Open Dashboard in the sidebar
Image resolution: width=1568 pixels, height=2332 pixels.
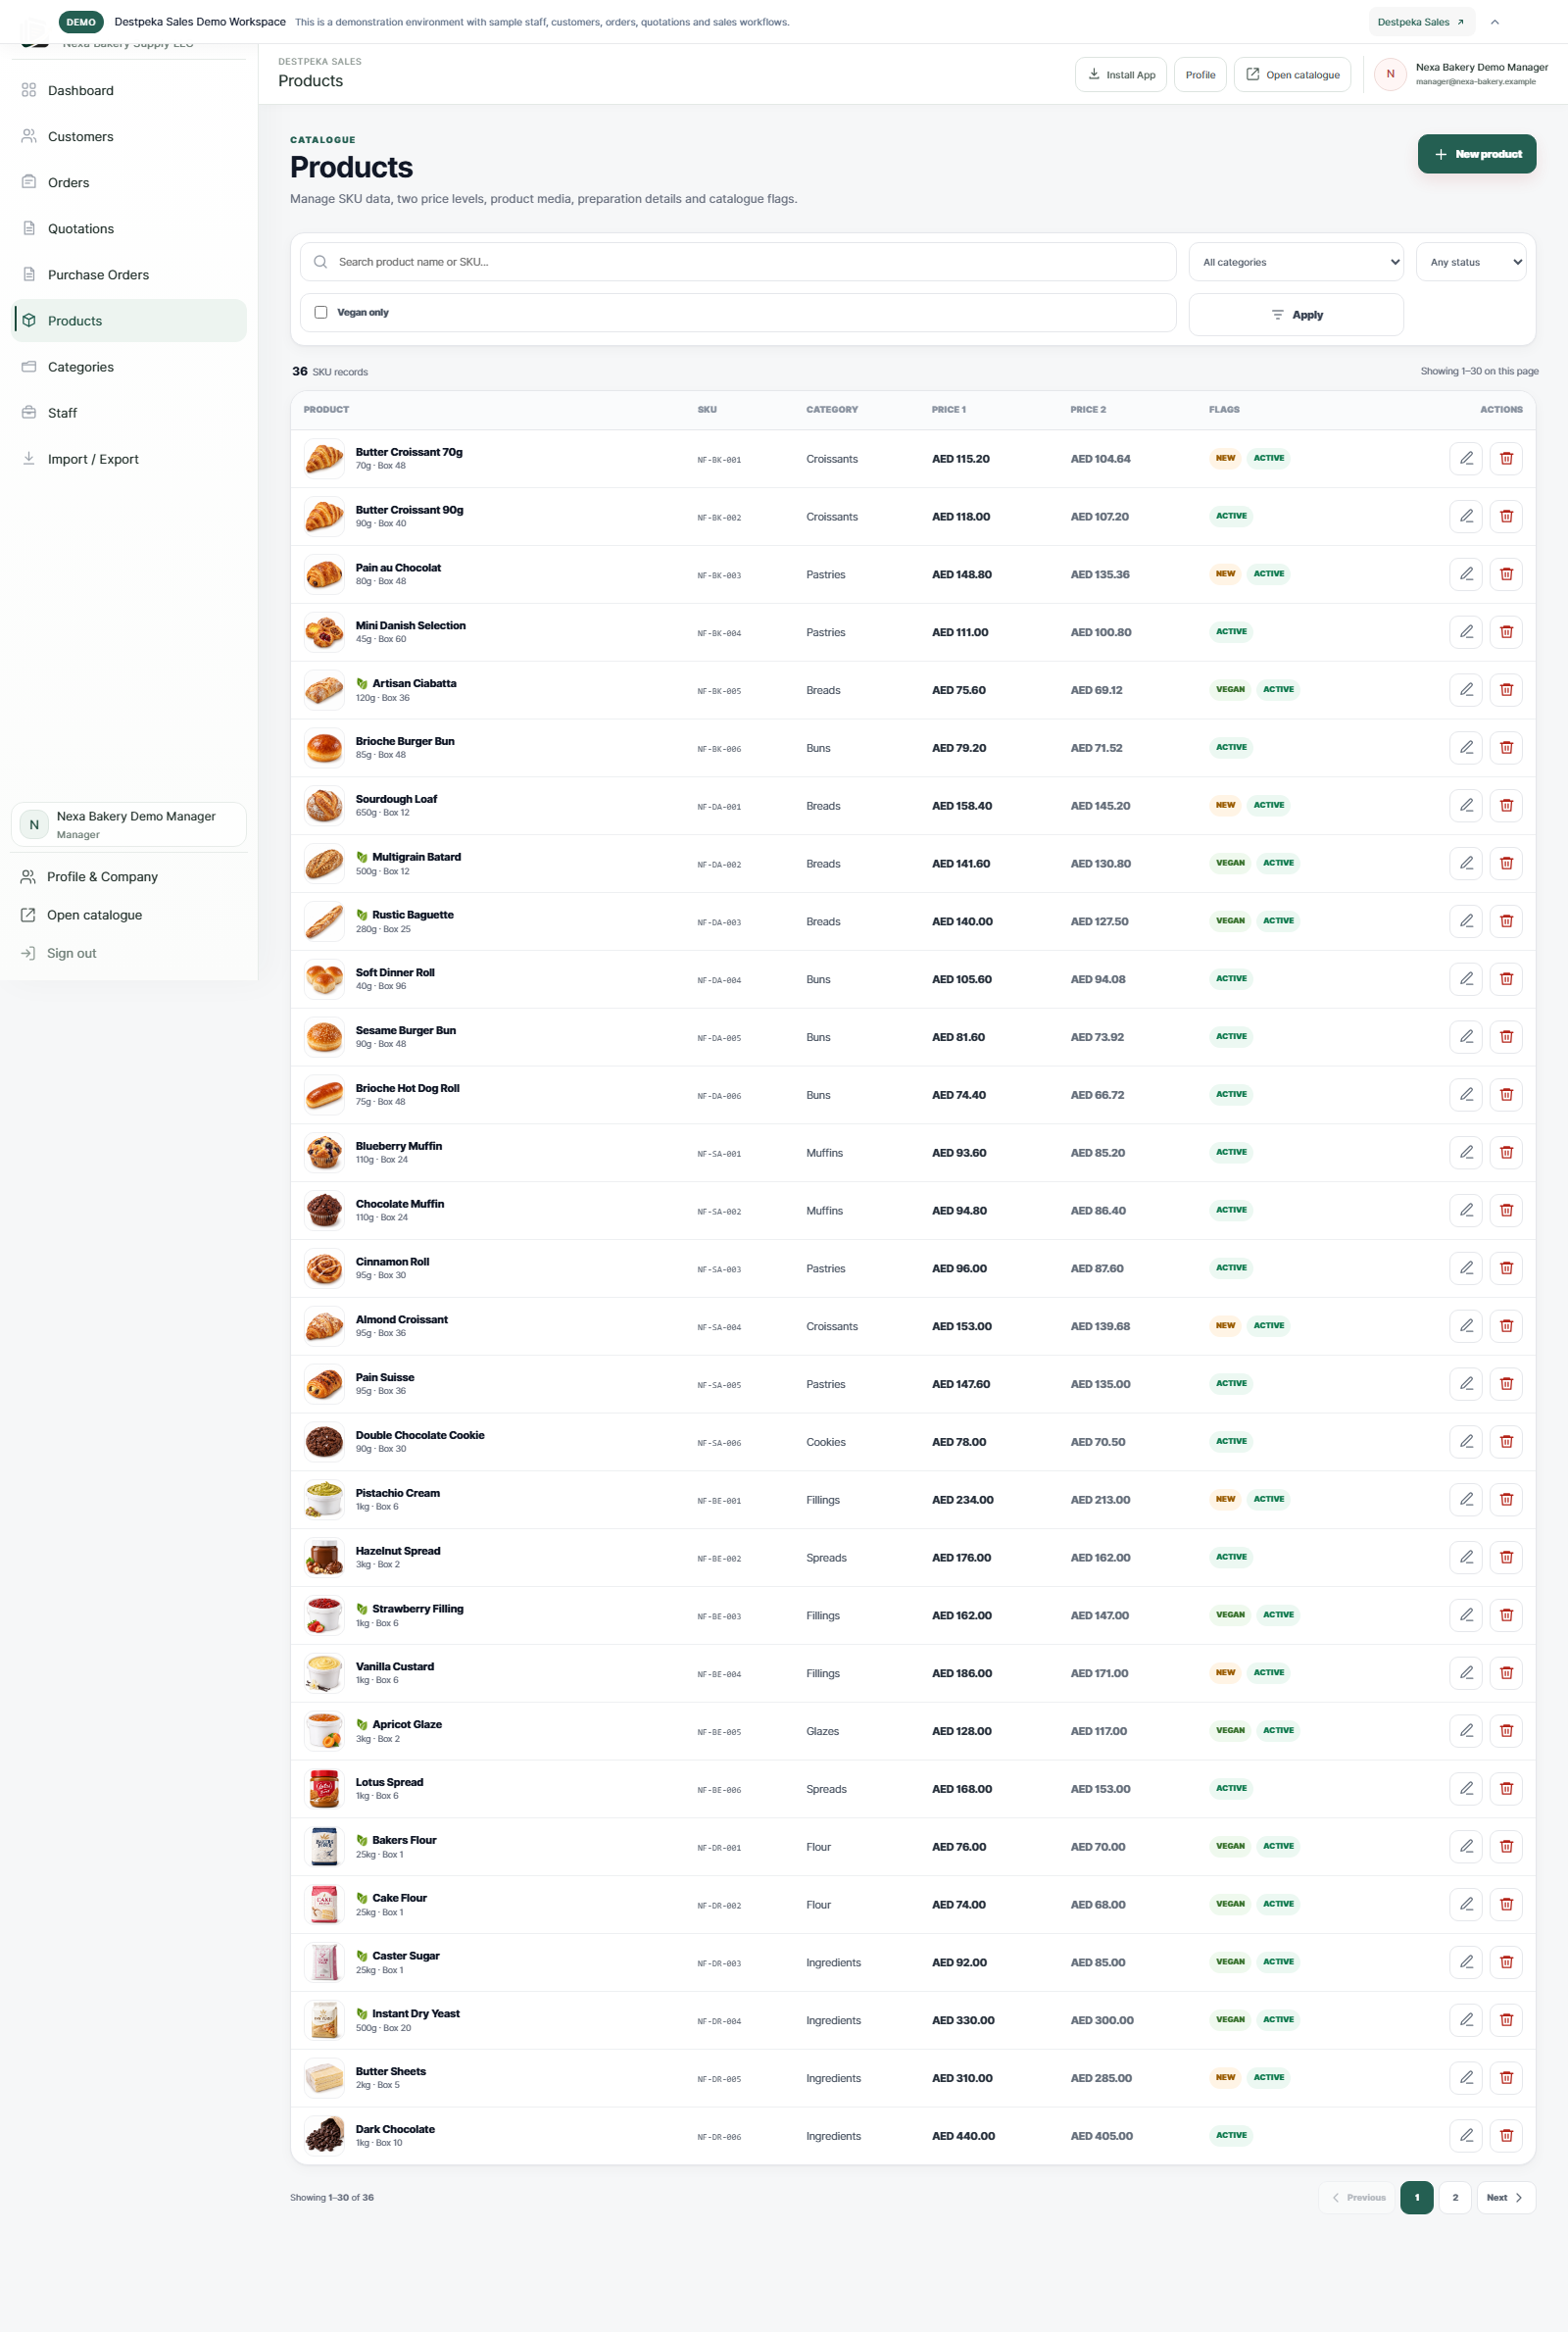pos(128,90)
